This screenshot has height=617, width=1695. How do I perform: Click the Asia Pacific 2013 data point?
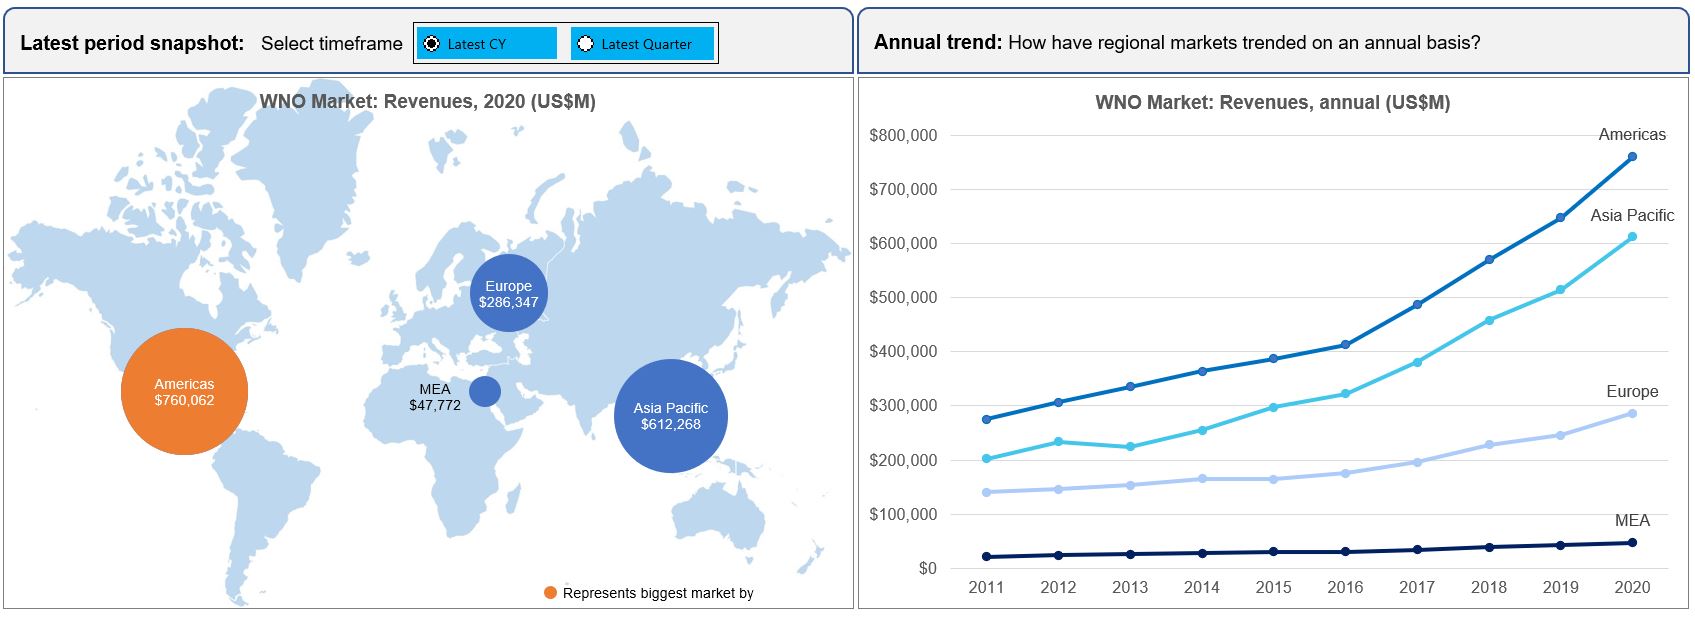click(x=1130, y=447)
